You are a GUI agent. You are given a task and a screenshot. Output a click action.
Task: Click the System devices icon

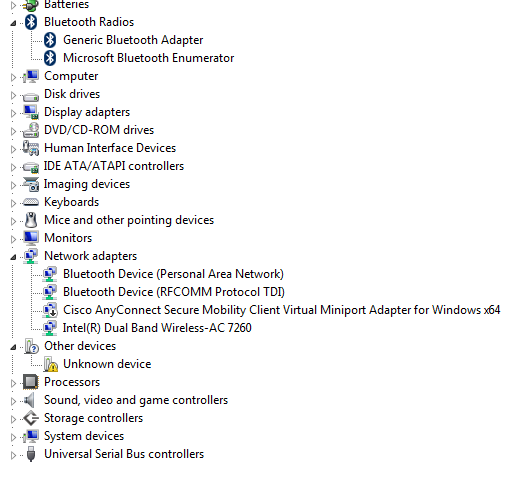click(x=31, y=436)
